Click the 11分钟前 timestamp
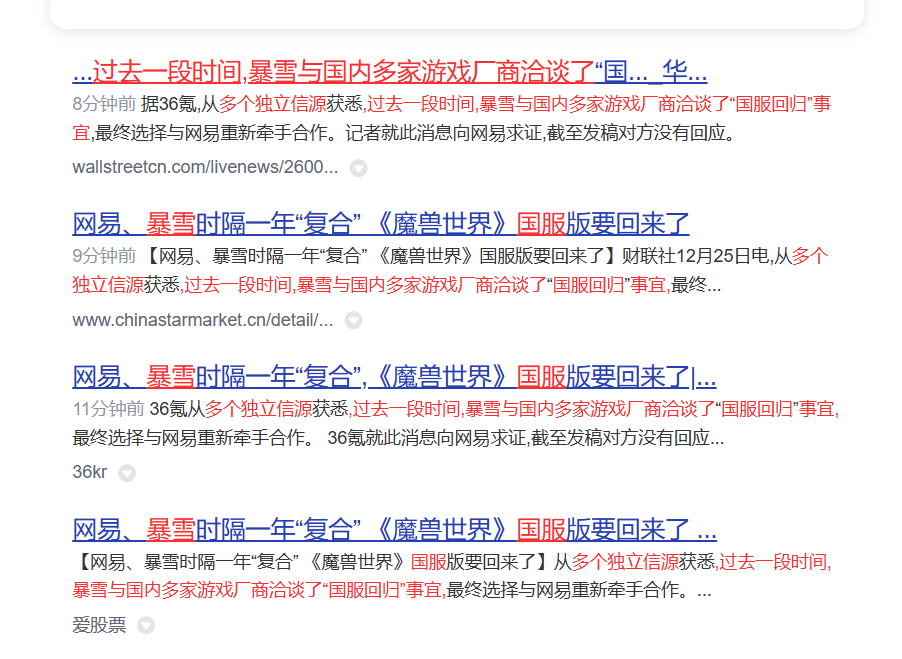 pos(108,409)
